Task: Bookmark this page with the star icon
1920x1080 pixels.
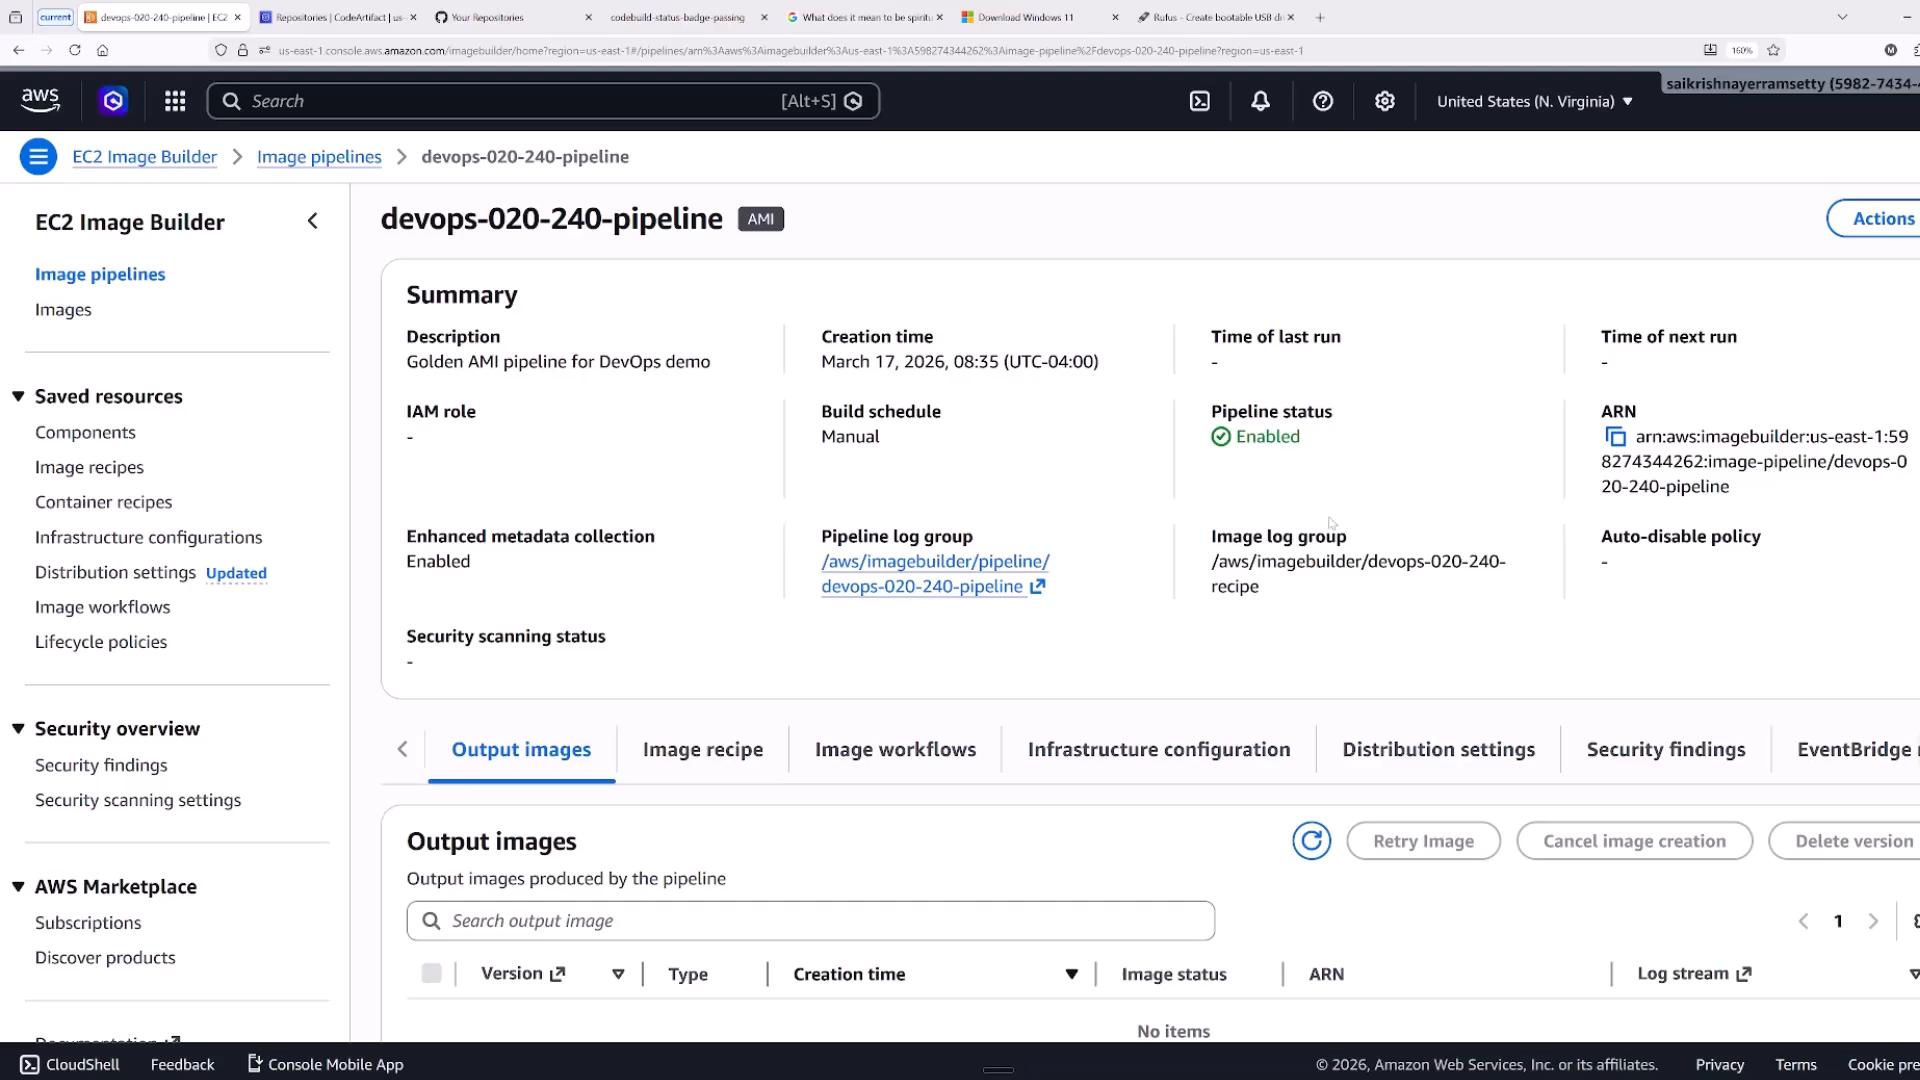Action: 1773,50
